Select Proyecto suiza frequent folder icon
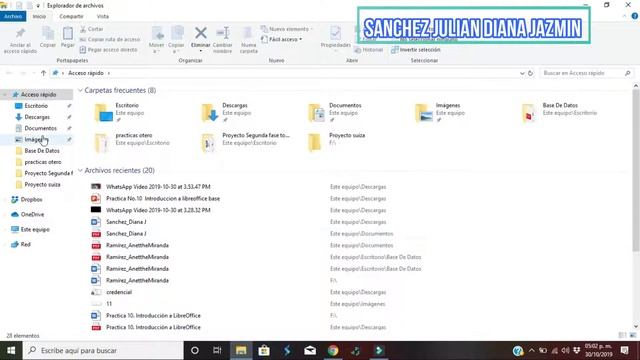640x360 pixels. click(x=315, y=142)
